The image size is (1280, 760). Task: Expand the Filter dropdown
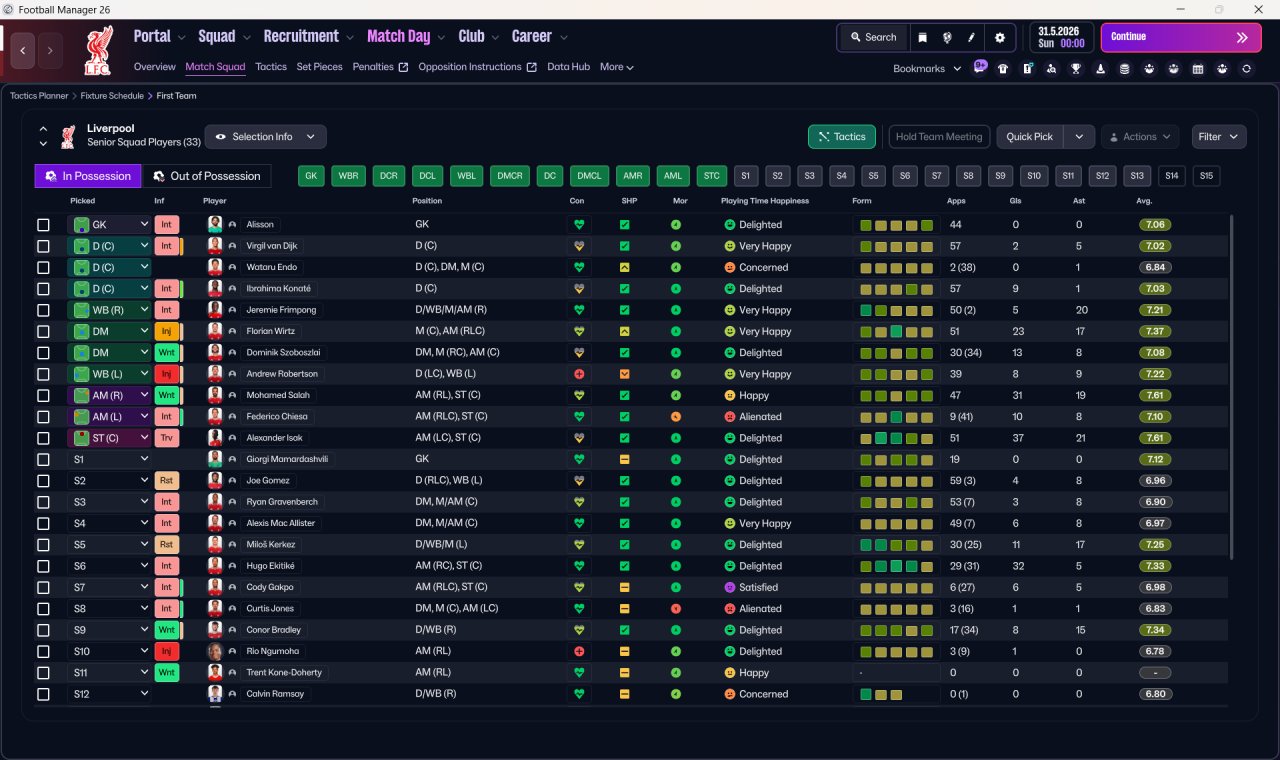[1218, 137]
